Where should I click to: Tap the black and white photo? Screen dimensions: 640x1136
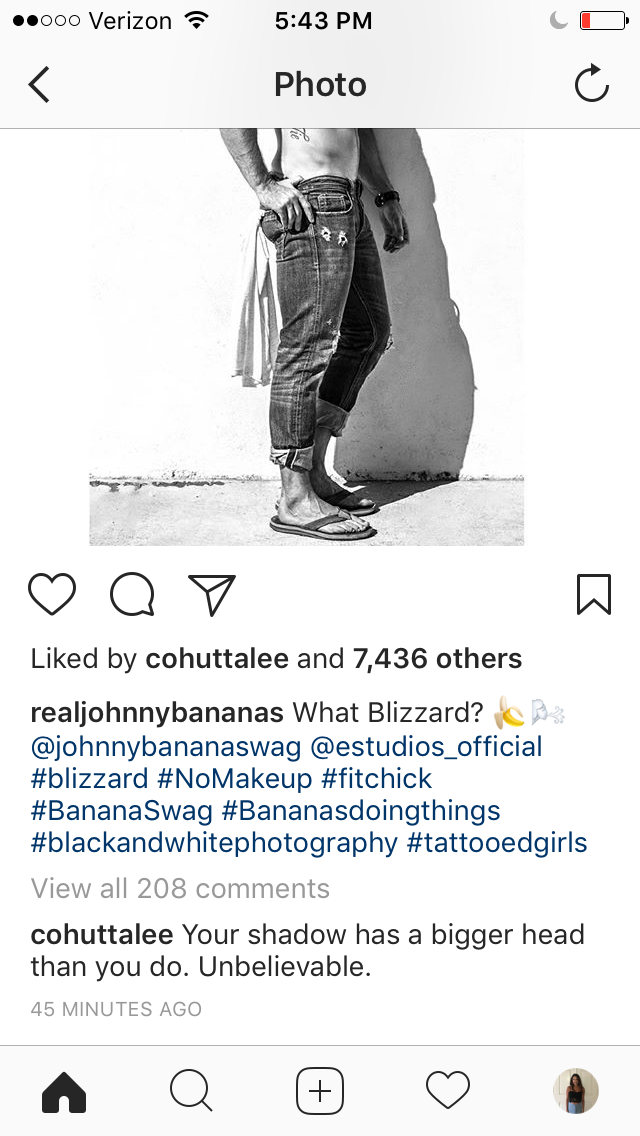[307, 337]
